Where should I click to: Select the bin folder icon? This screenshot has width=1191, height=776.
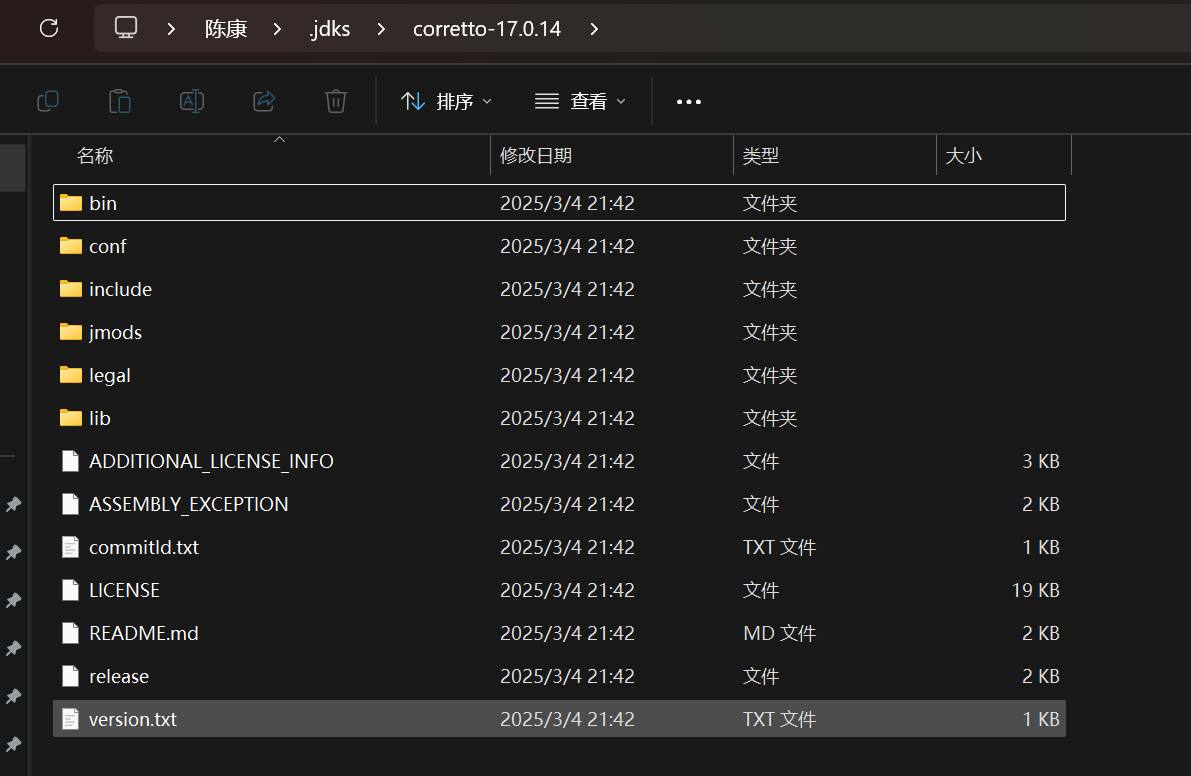[x=71, y=203]
